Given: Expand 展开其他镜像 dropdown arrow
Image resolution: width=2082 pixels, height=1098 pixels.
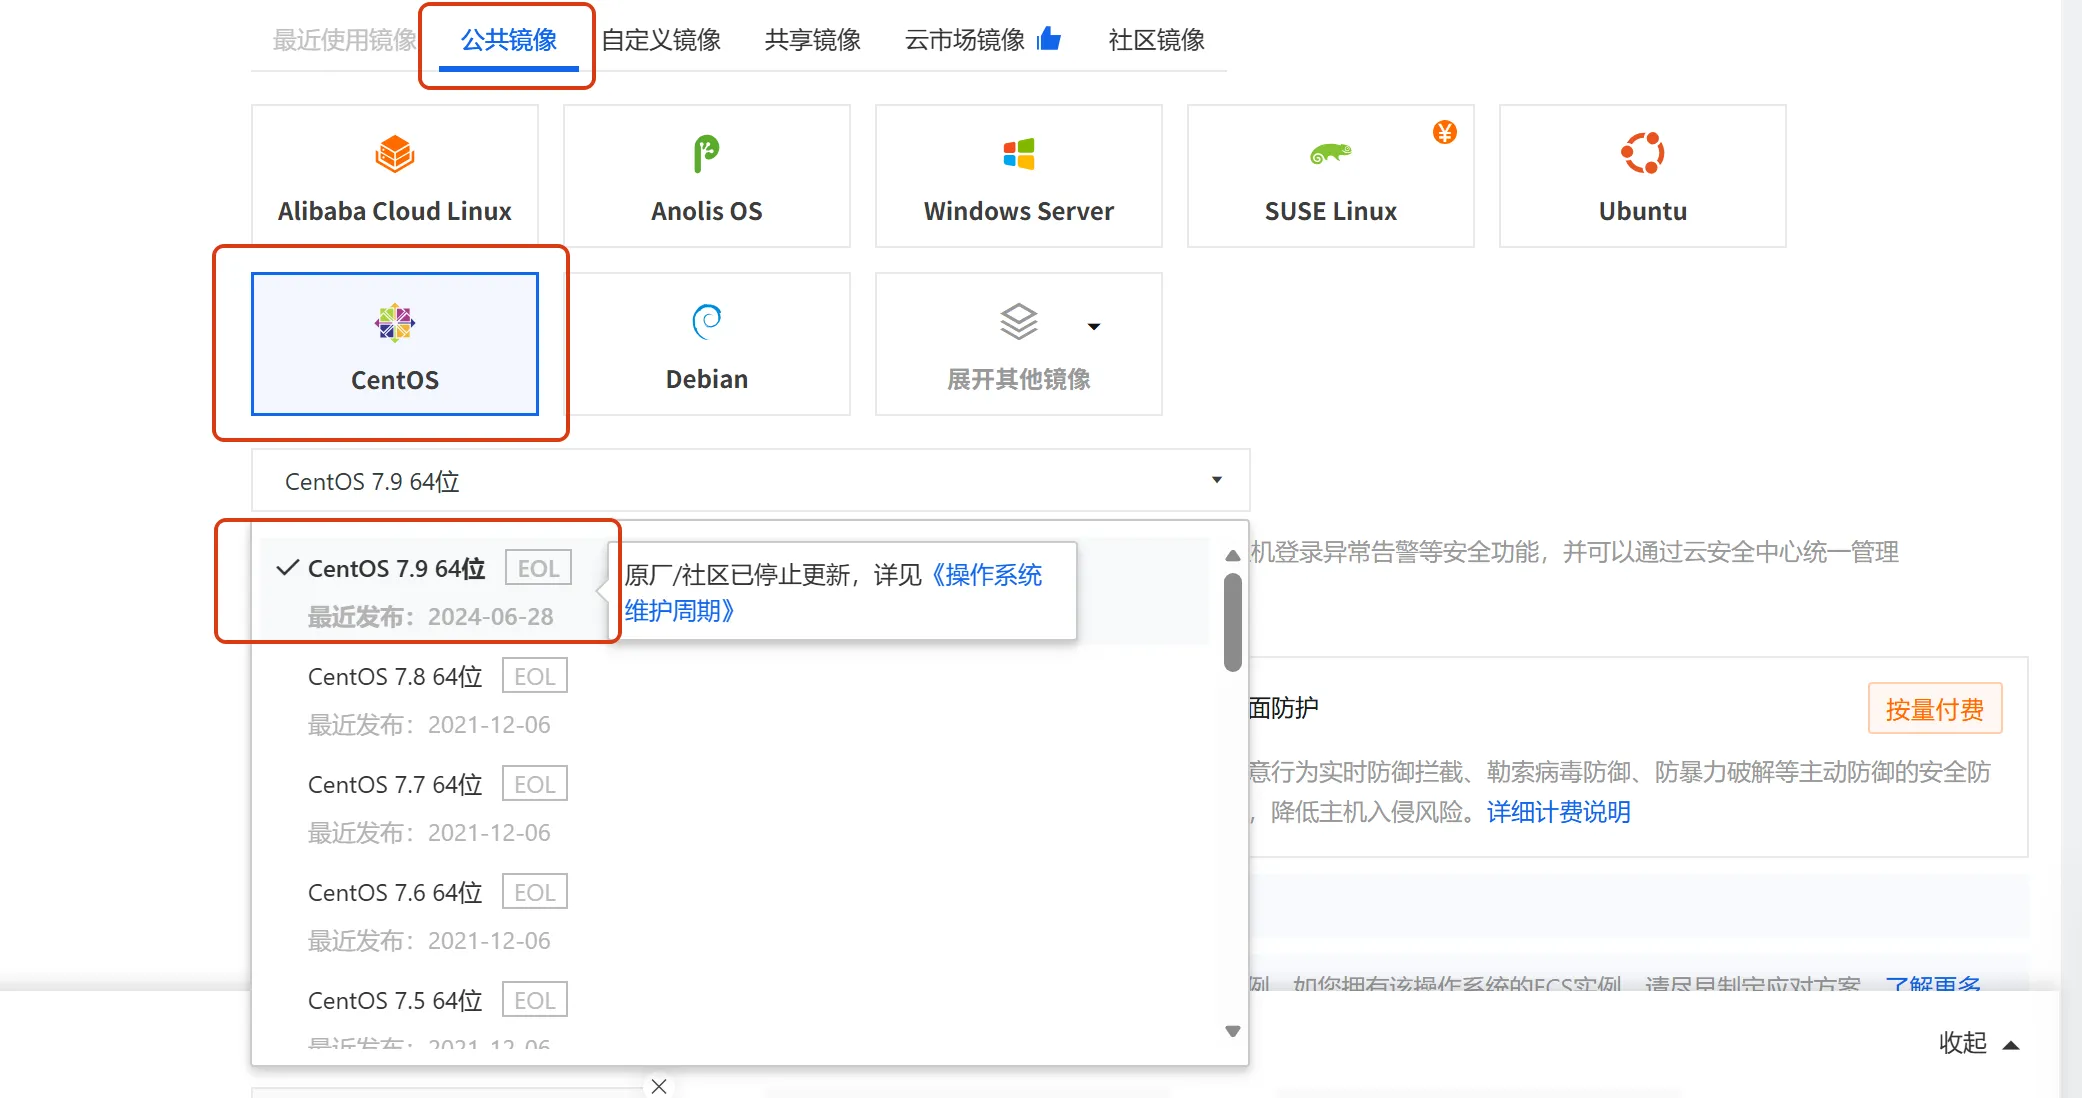Looking at the screenshot, I should tap(1093, 327).
